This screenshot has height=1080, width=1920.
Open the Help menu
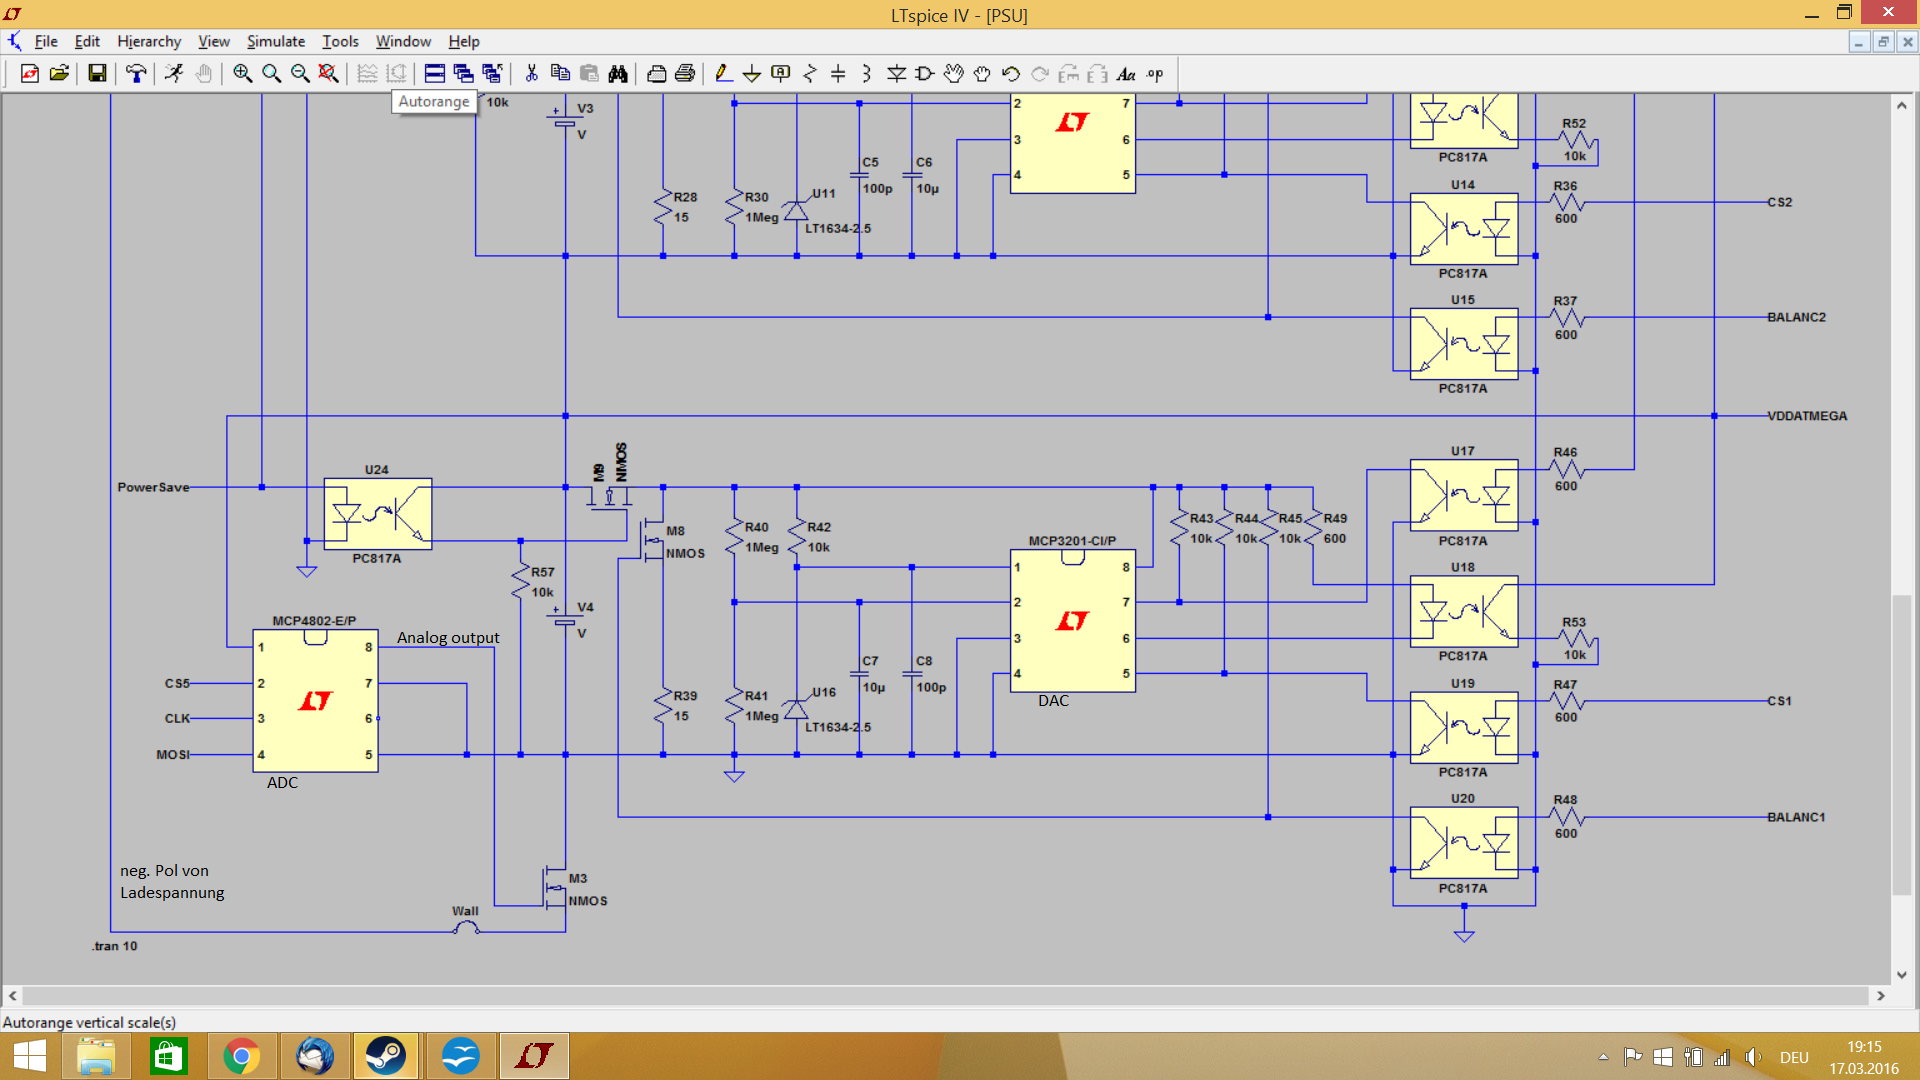click(x=463, y=41)
